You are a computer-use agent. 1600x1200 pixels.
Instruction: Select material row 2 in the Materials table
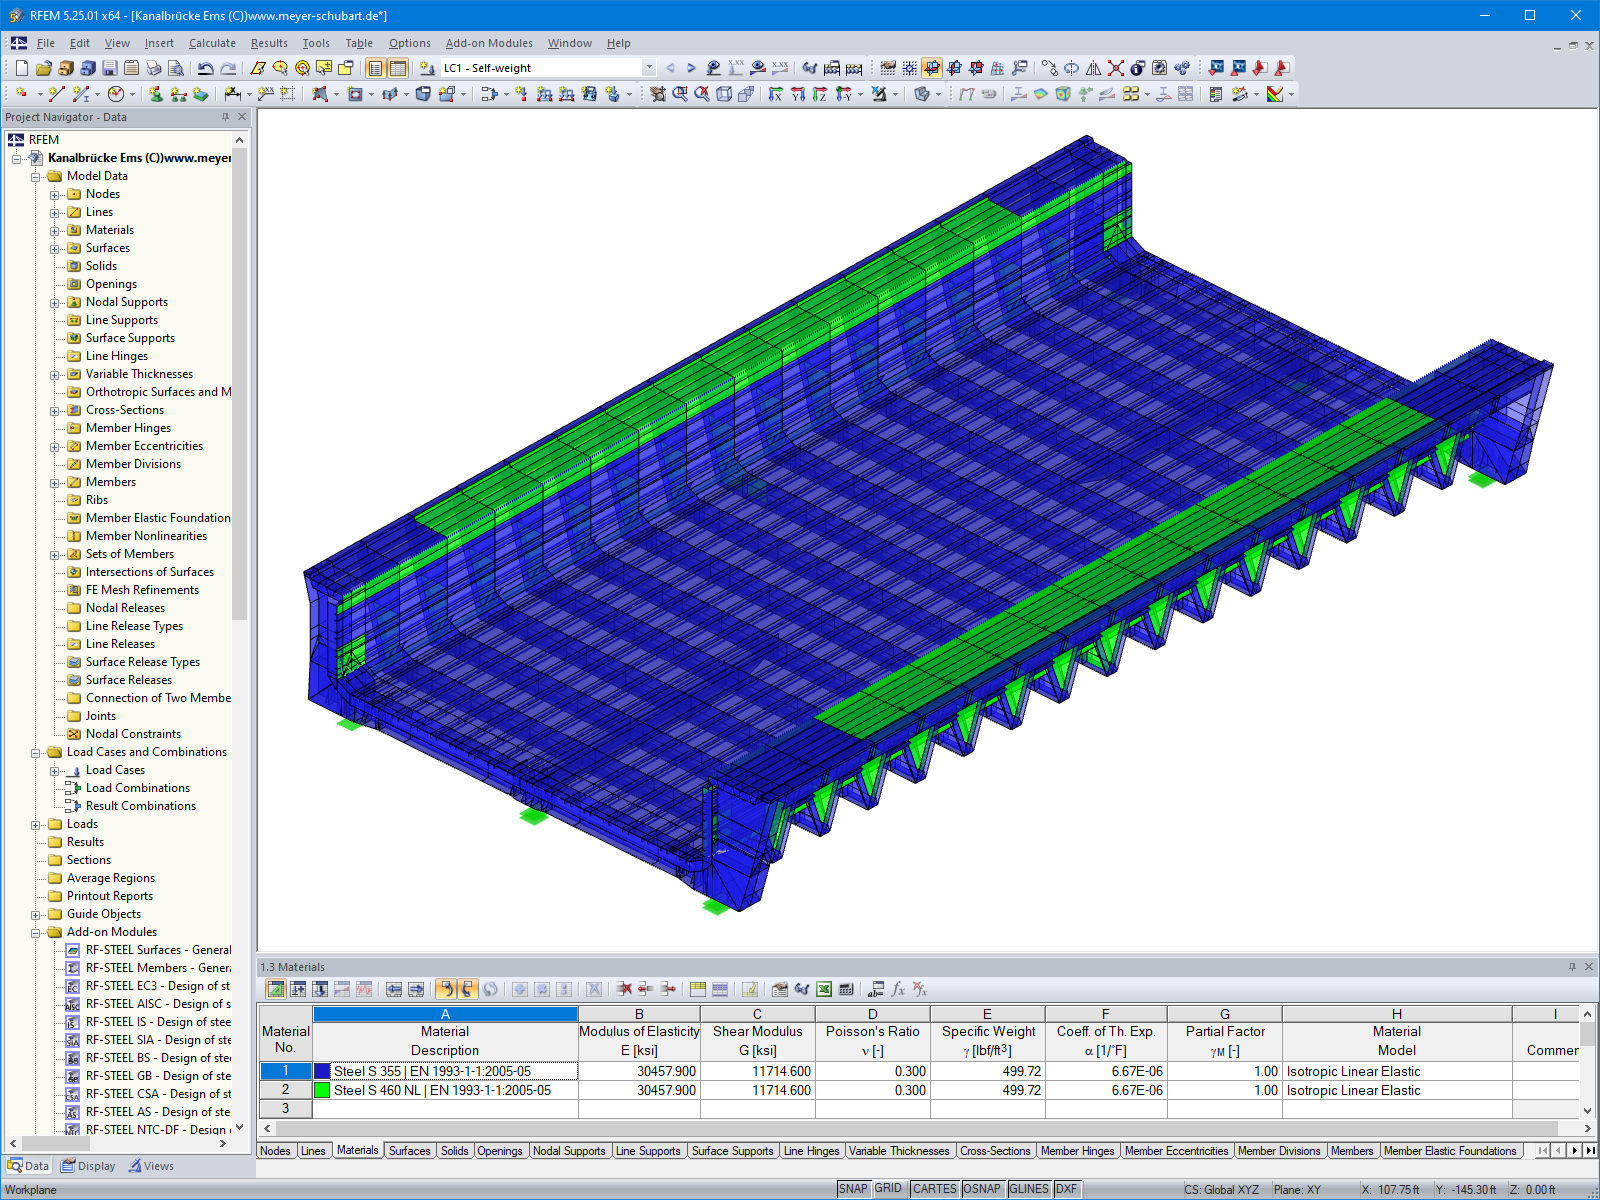tap(285, 1090)
